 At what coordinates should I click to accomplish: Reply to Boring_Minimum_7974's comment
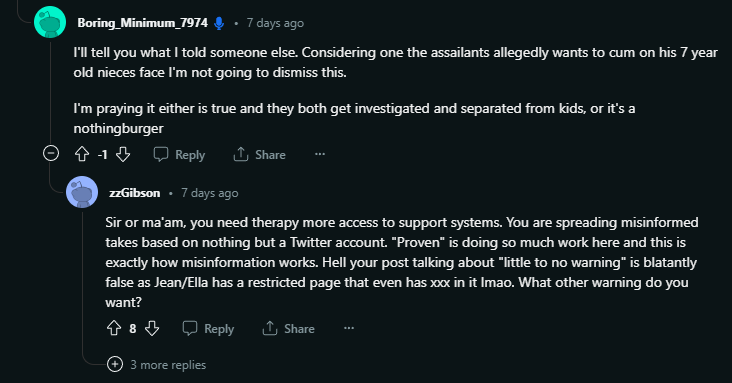pyautogui.click(x=179, y=155)
